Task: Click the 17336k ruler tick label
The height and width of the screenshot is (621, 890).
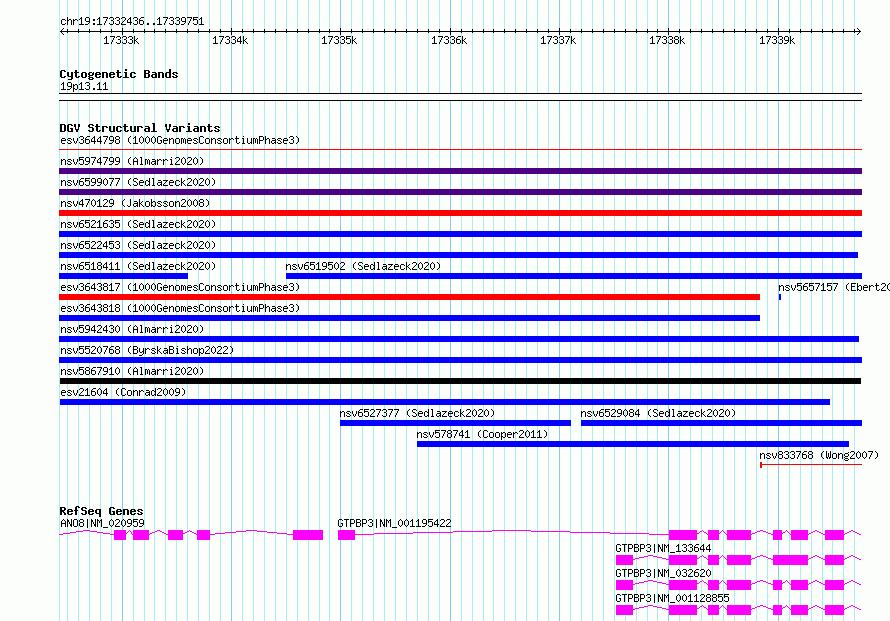Action: coord(449,40)
